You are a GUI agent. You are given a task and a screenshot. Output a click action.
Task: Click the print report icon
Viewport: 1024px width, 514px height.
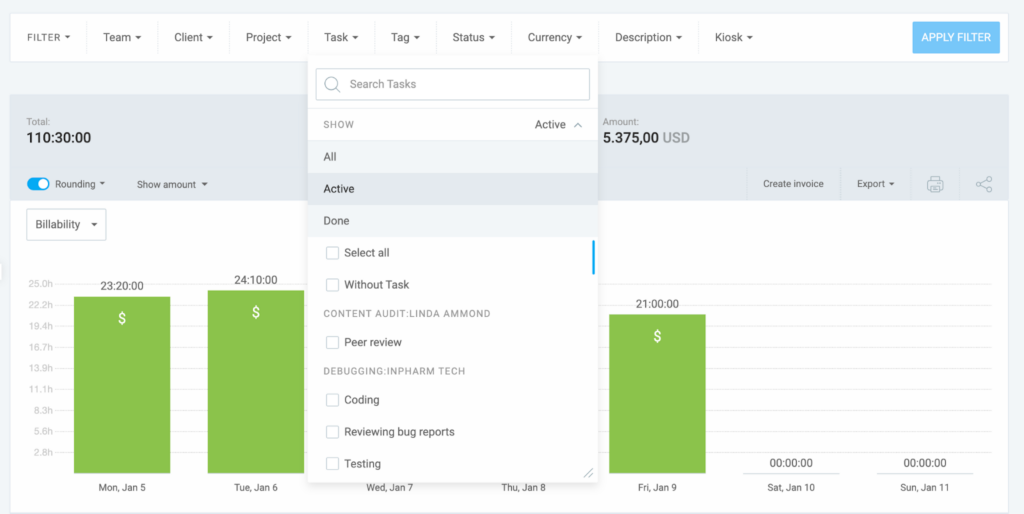pyautogui.click(x=935, y=184)
